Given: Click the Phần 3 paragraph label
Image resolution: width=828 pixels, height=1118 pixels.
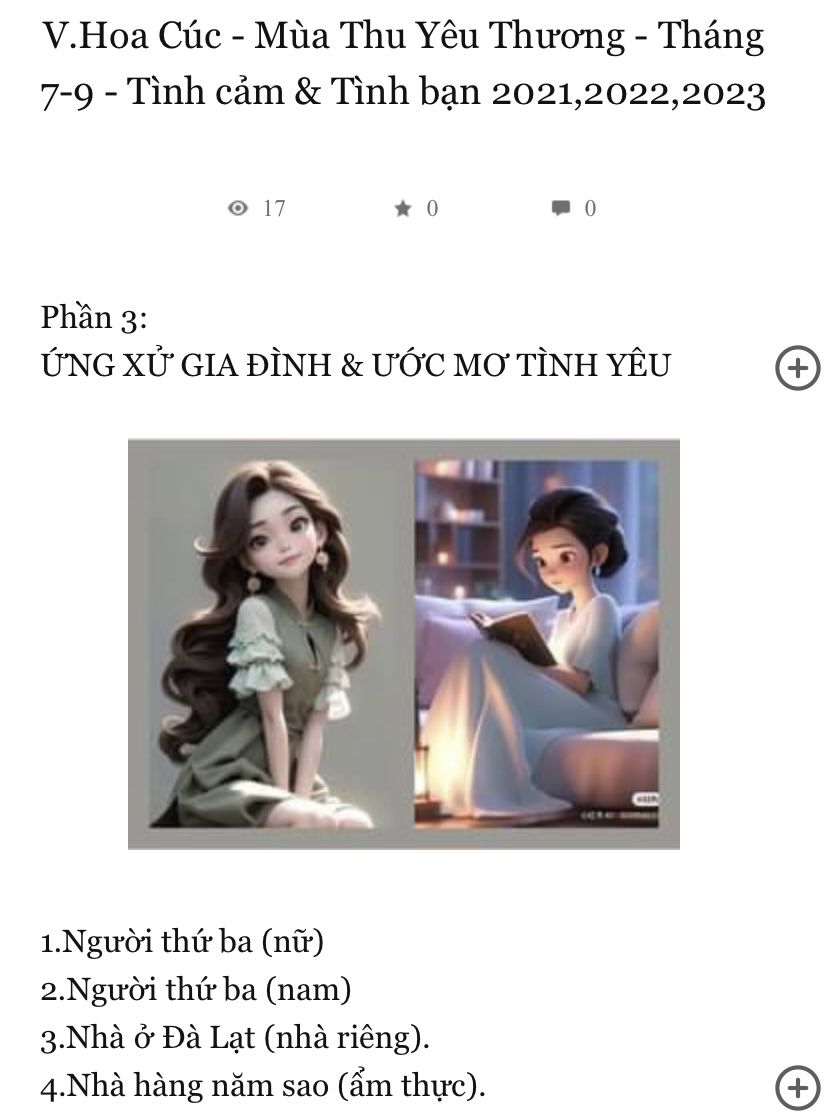Looking at the screenshot, I should pos(93,318).
